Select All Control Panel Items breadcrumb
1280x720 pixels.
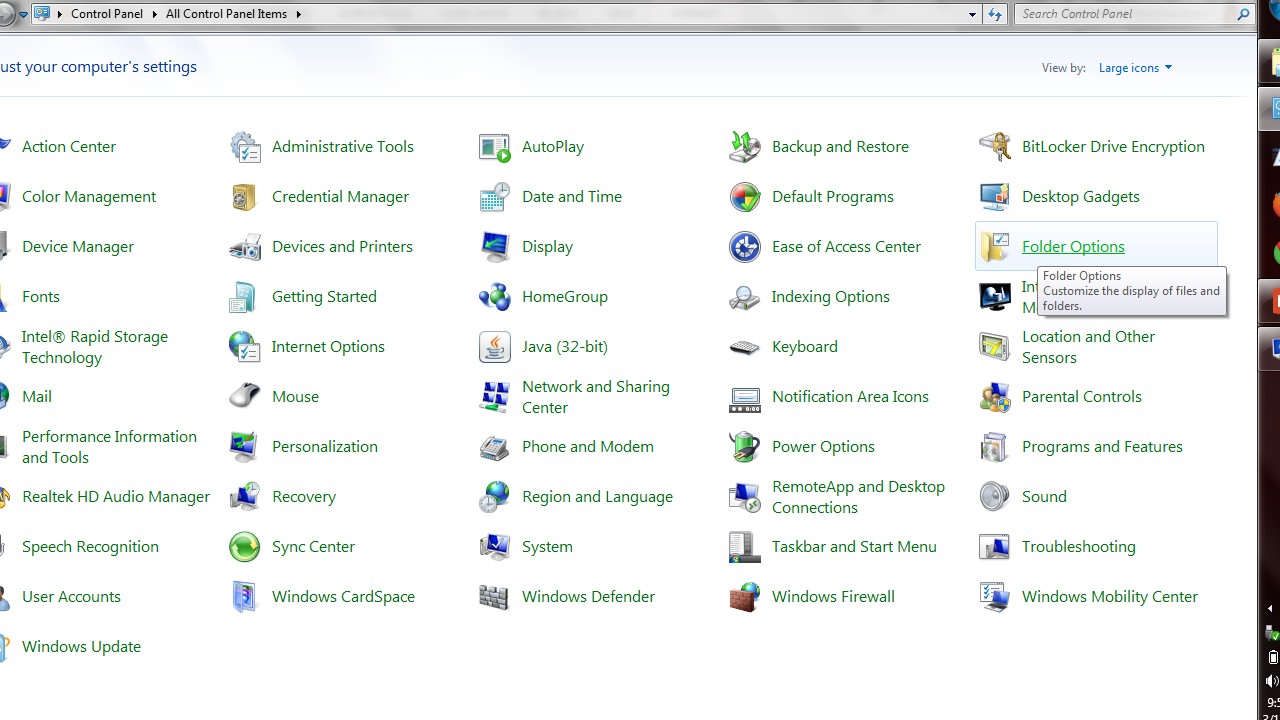coord(226,14)
